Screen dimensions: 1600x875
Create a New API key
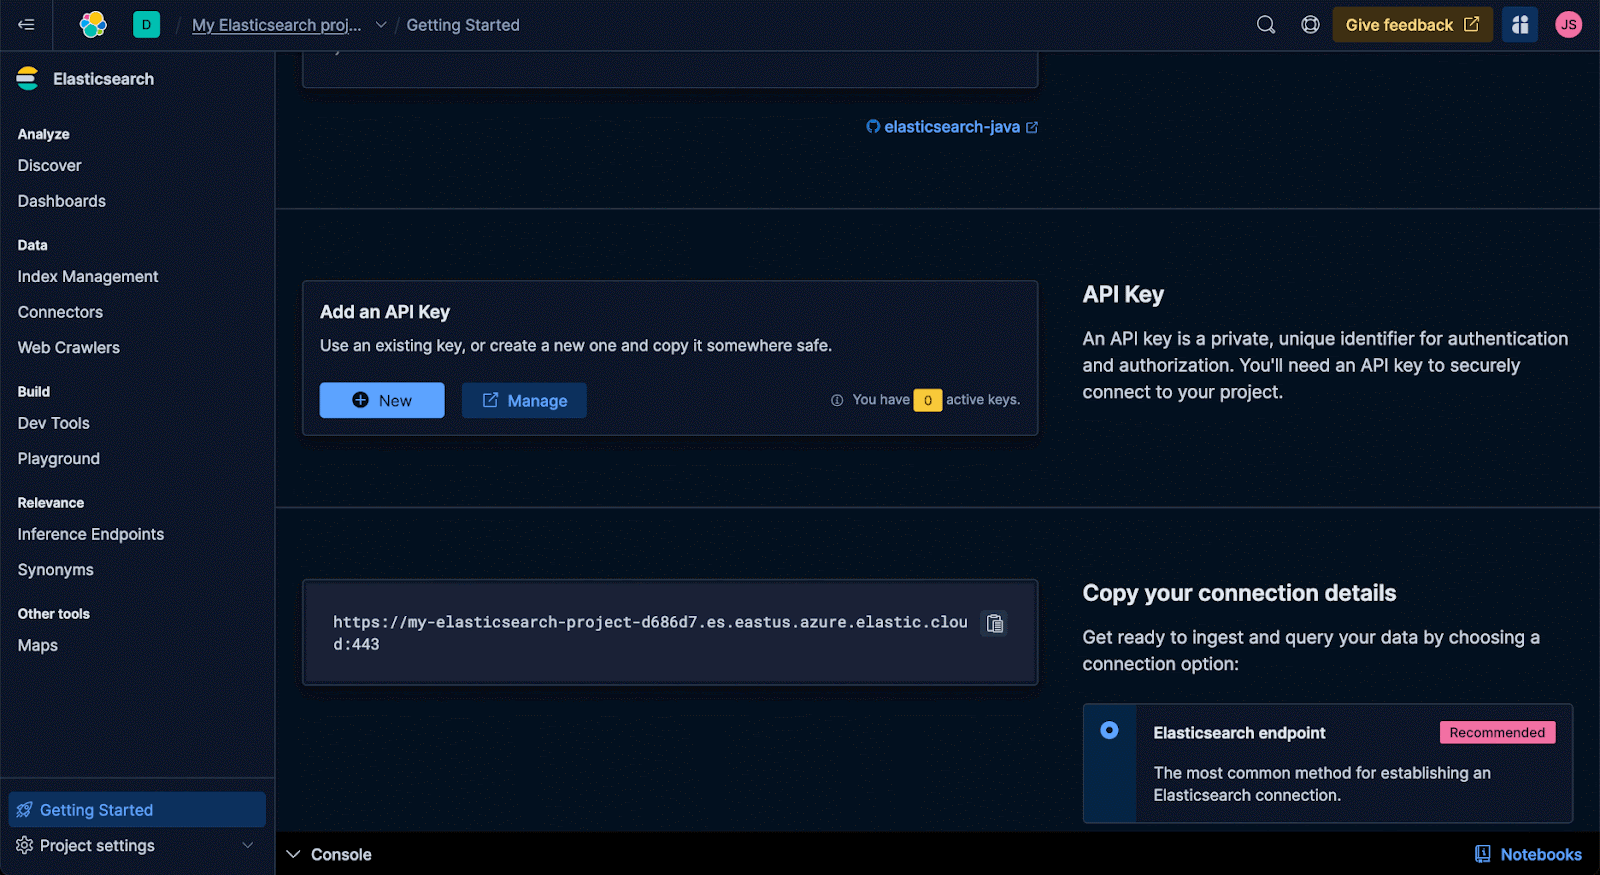point(382,401)
